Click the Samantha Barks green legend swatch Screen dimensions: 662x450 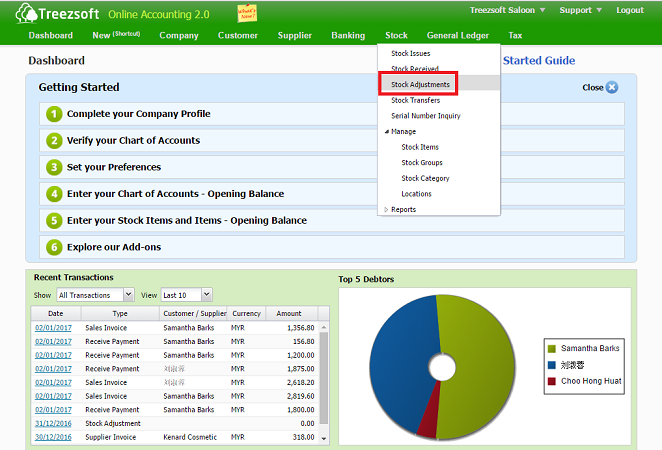551,348
